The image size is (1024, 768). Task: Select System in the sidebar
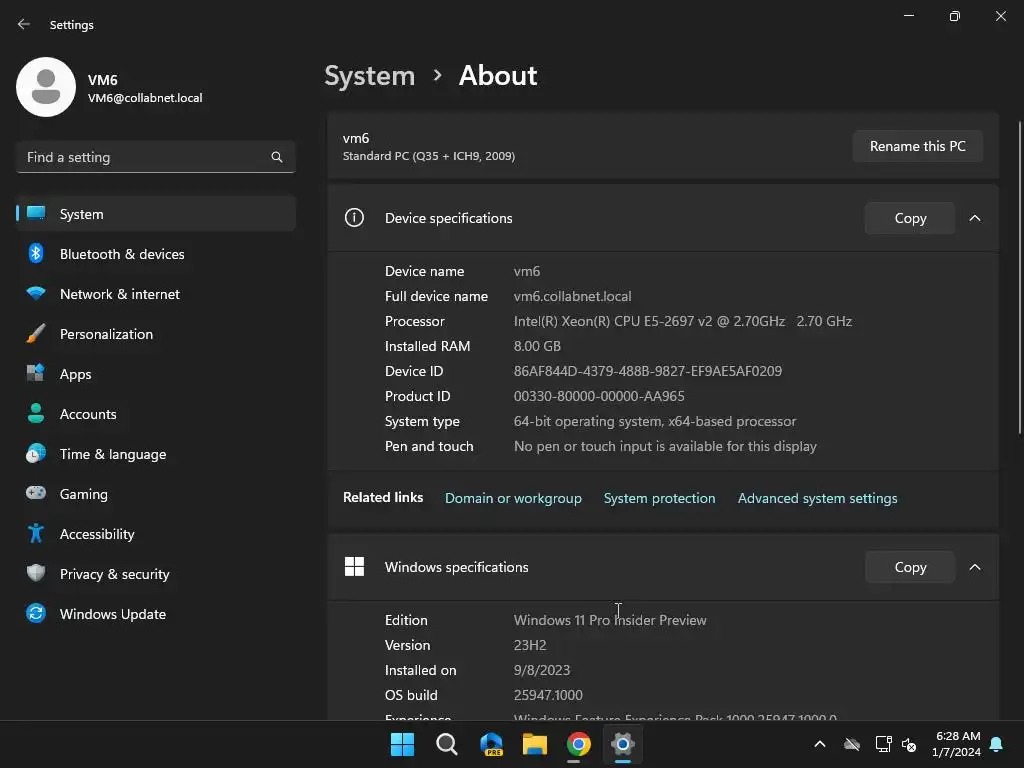coord(156,214)
